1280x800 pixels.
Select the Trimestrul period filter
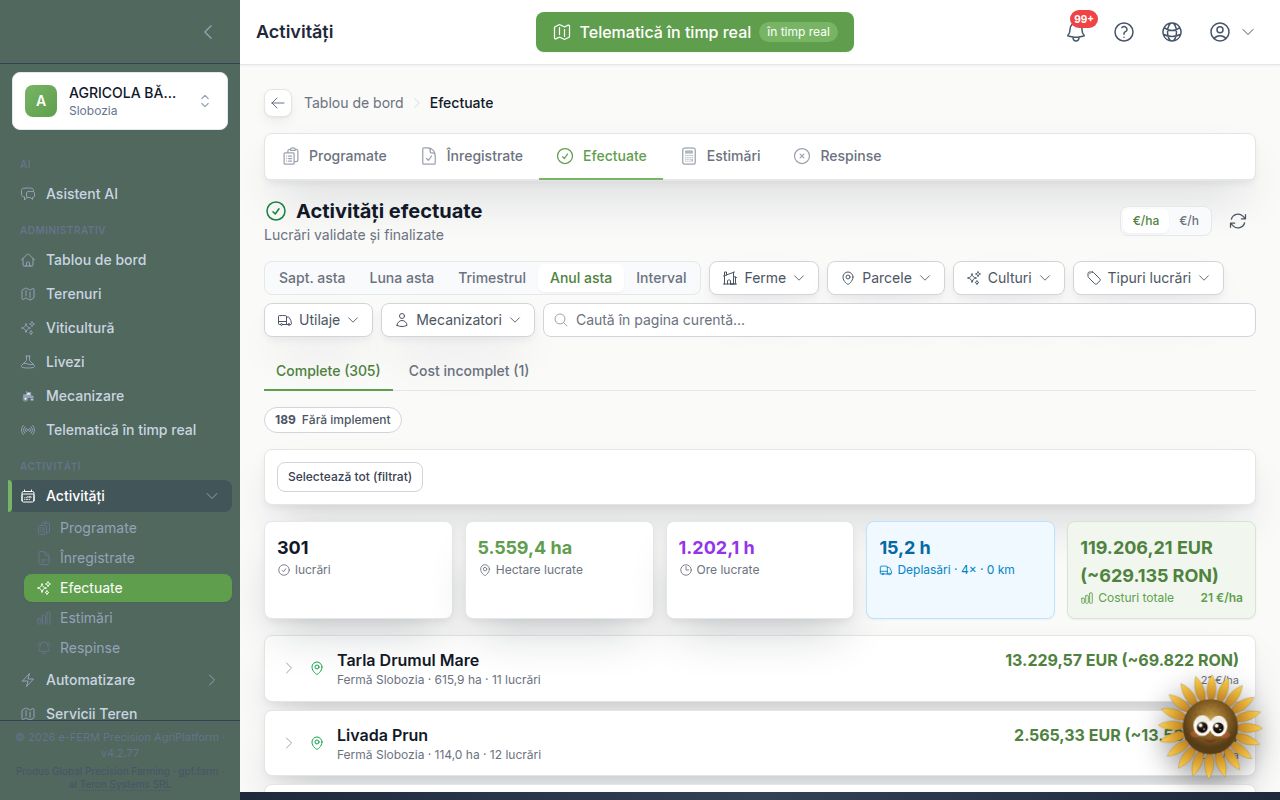492,278
